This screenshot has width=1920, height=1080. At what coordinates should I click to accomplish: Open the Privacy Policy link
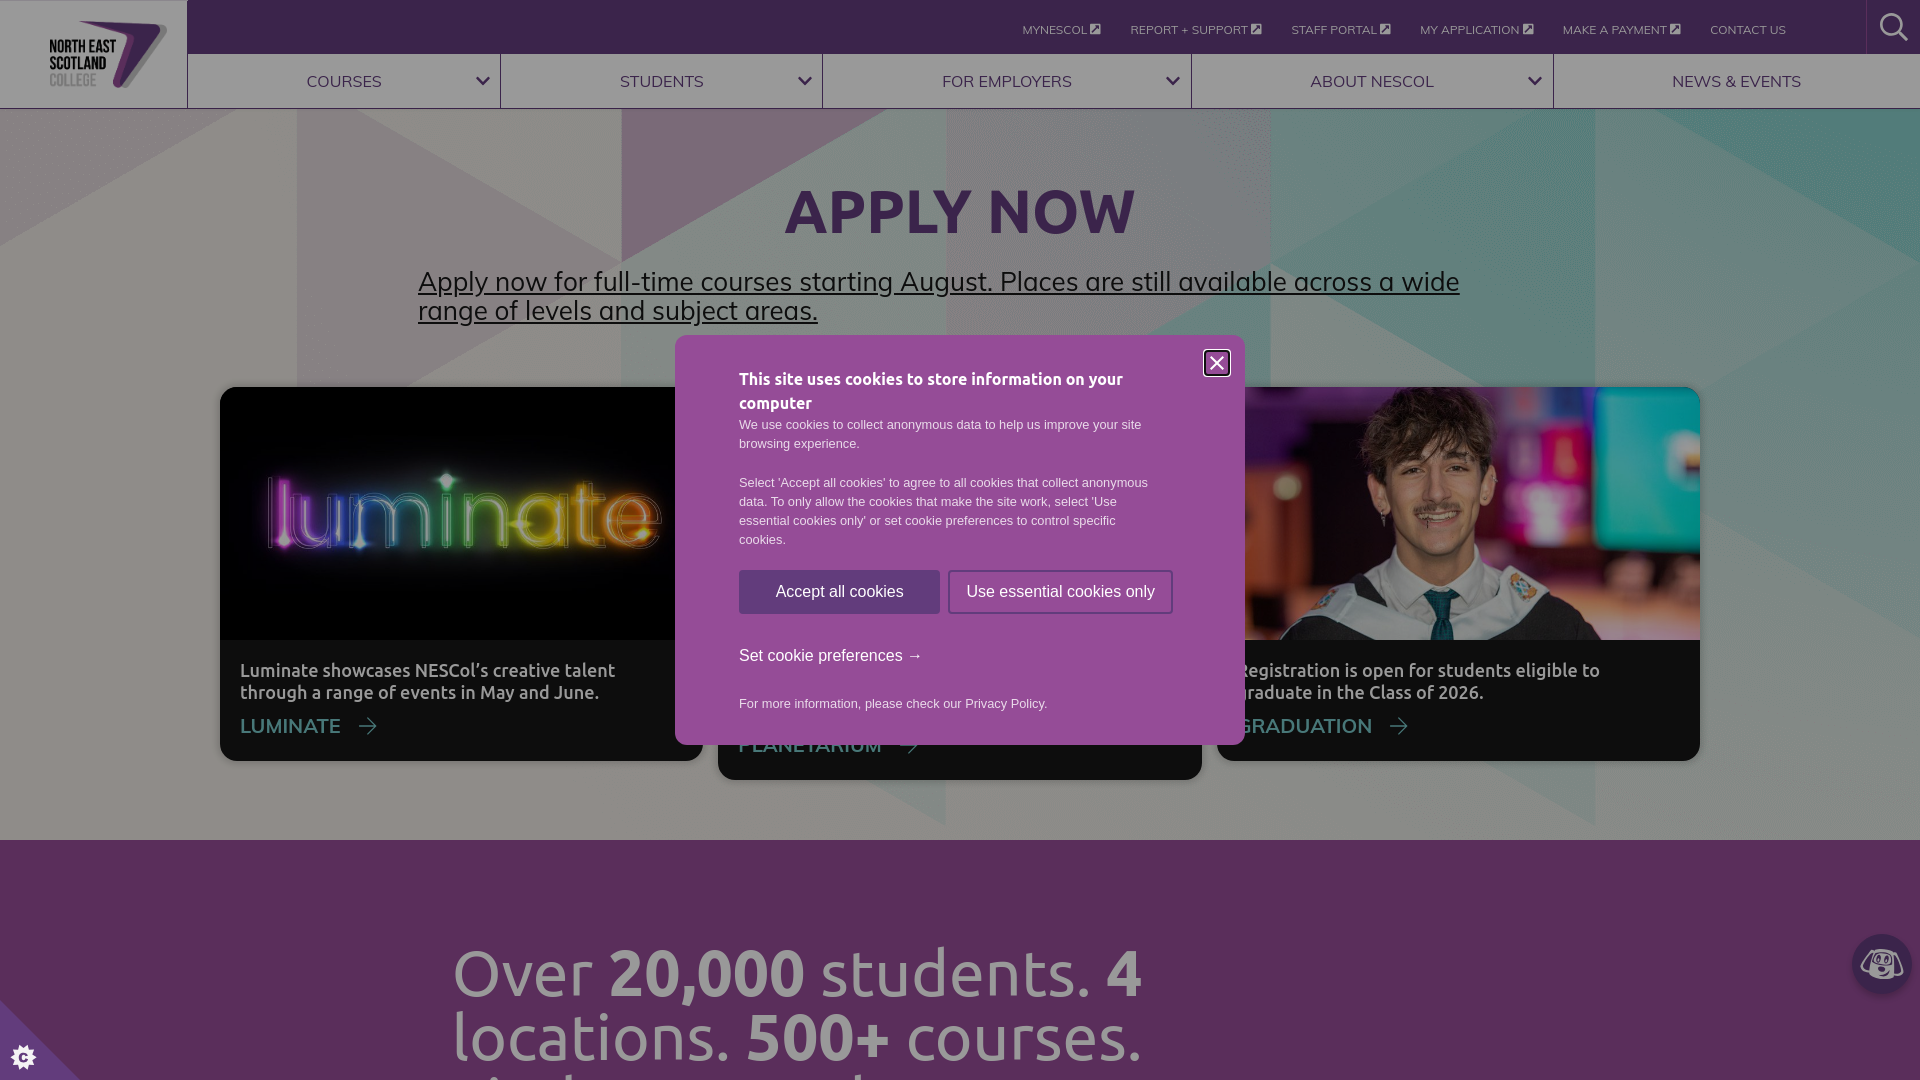1004,704
